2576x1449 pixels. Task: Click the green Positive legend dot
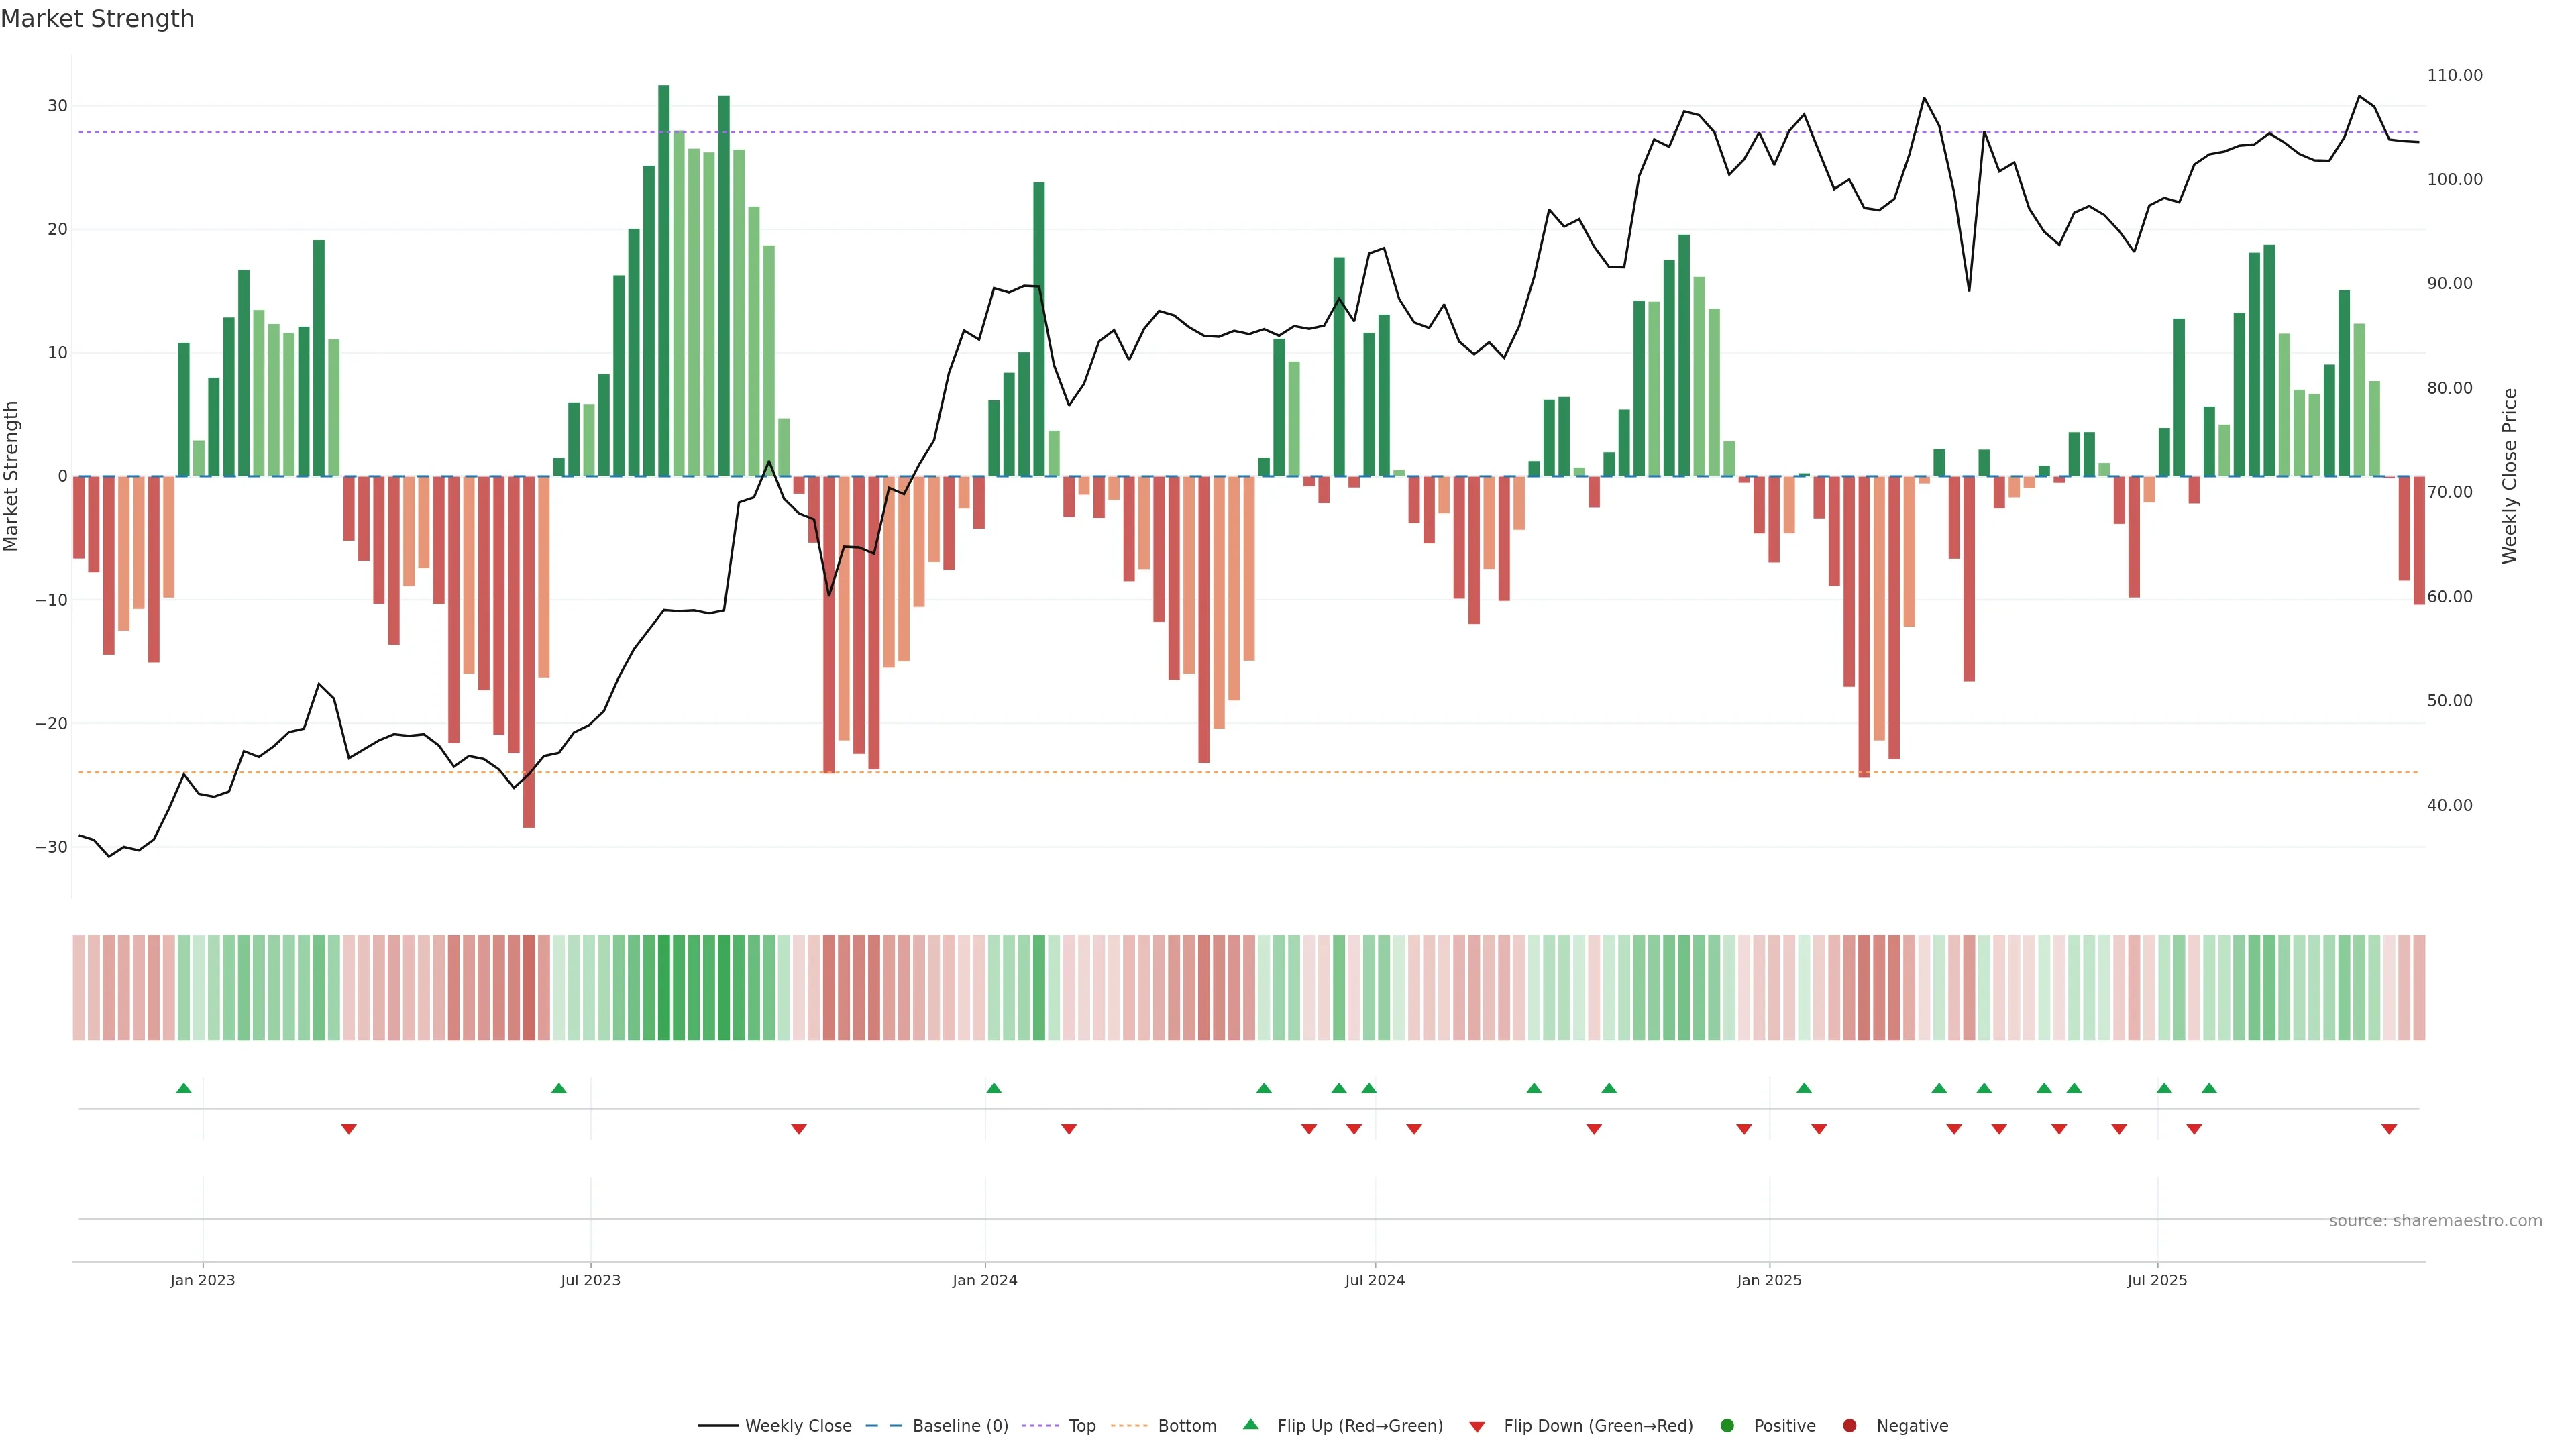tap(1727, 1425)
